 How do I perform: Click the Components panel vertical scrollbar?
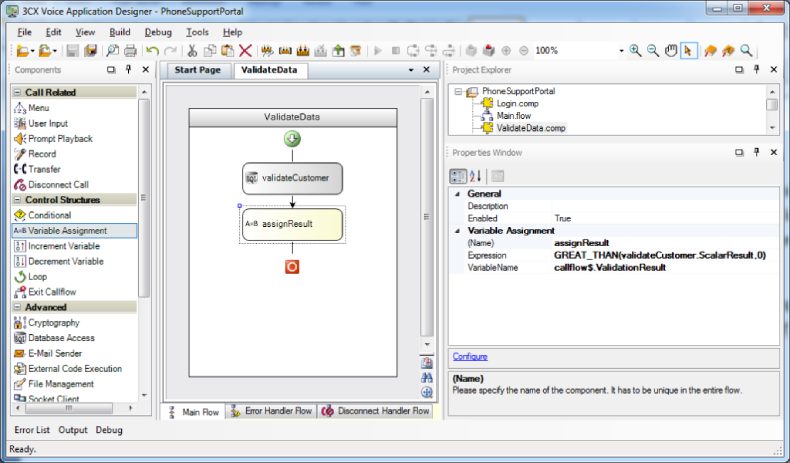tap(144, 197)
